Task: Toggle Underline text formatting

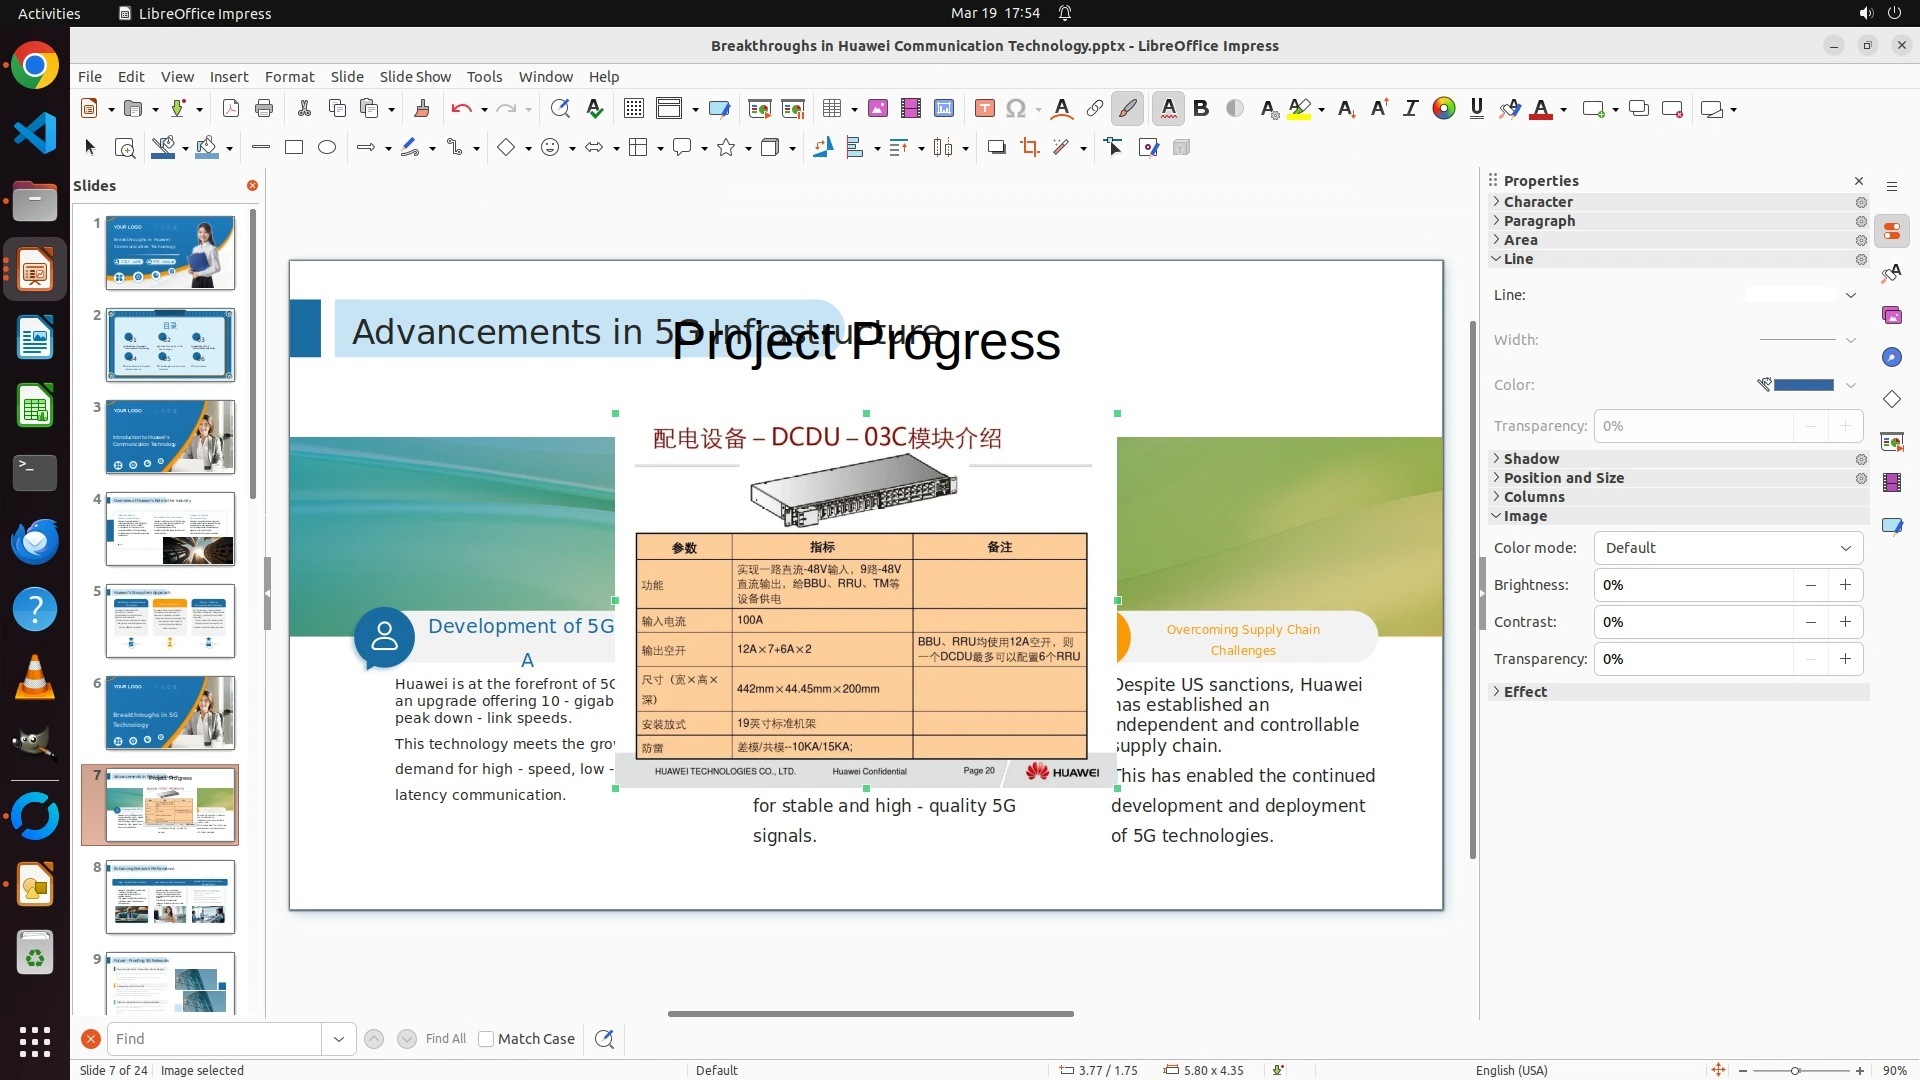Action: click(1477, 109)
